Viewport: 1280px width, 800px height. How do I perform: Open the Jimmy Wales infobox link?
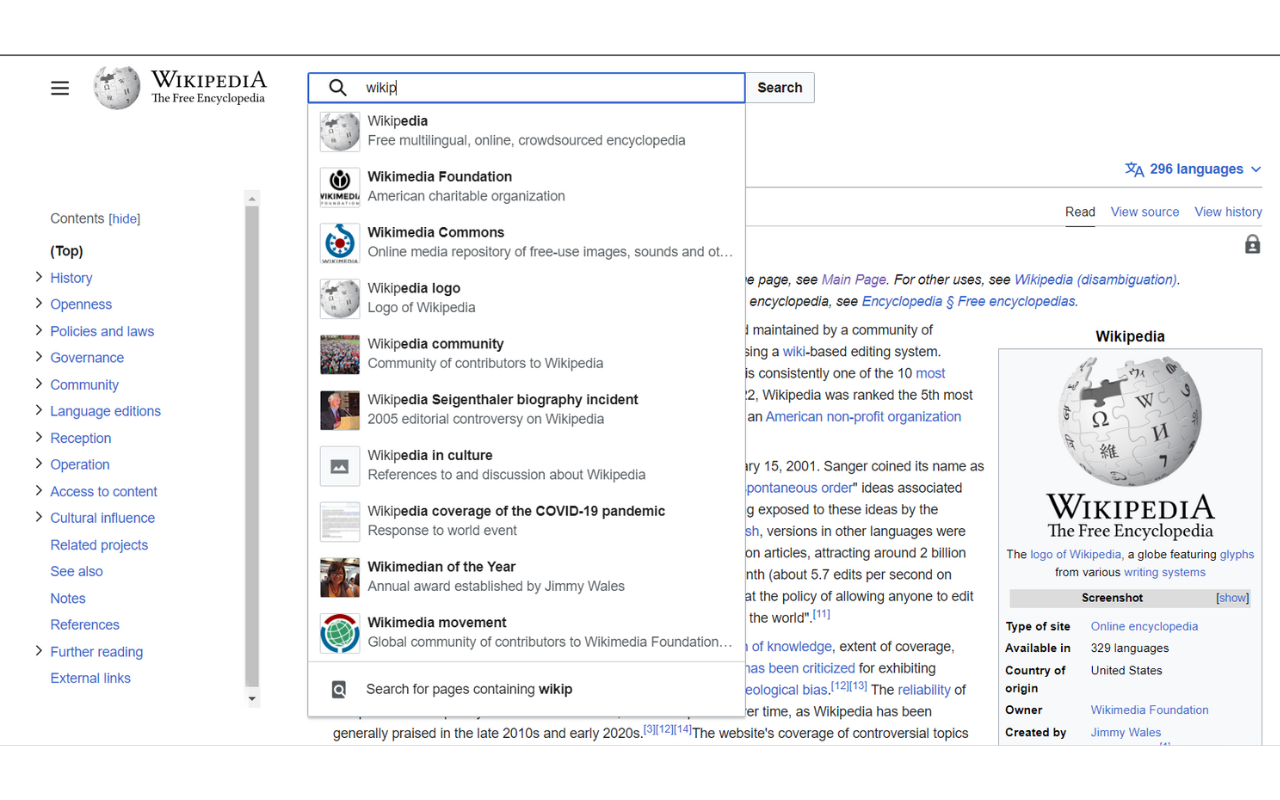click(1126, 733)
